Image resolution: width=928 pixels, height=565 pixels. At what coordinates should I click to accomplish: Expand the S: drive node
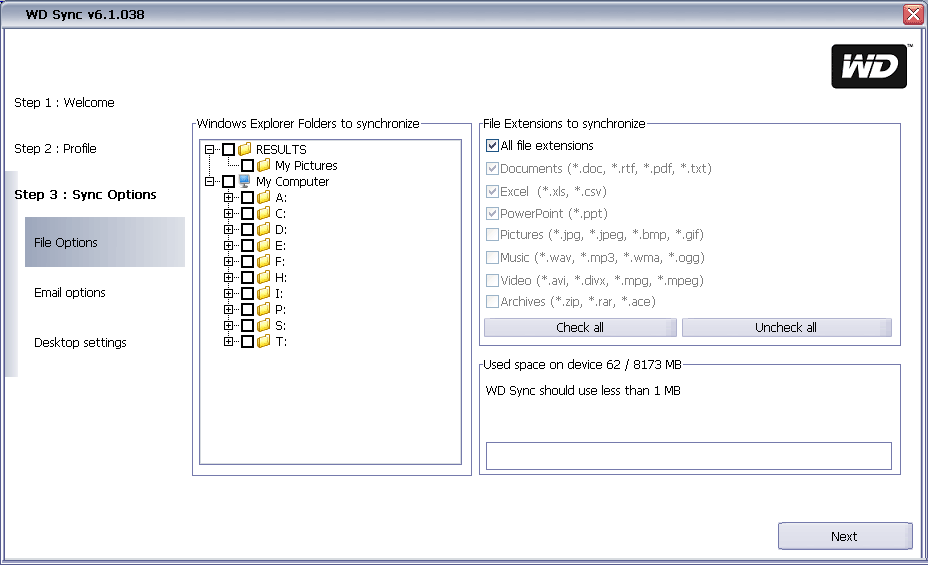228,325
